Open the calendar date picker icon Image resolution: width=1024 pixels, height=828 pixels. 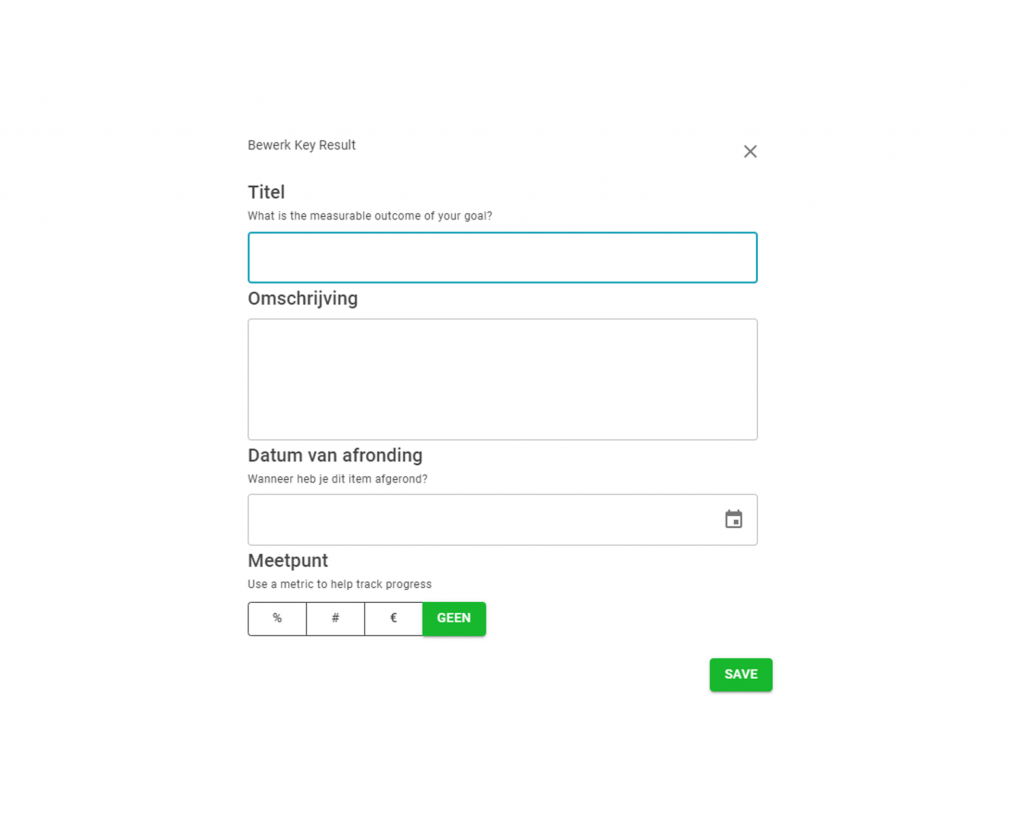click(733, 519)
